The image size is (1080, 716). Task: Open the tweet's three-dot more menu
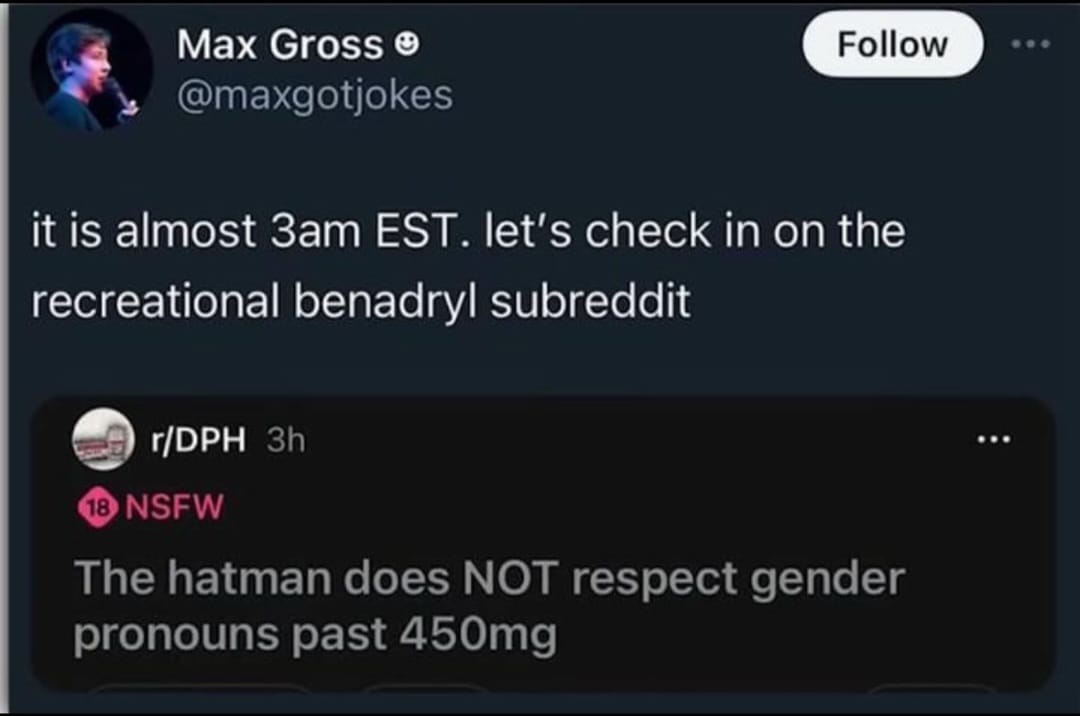coord(1030,44)
